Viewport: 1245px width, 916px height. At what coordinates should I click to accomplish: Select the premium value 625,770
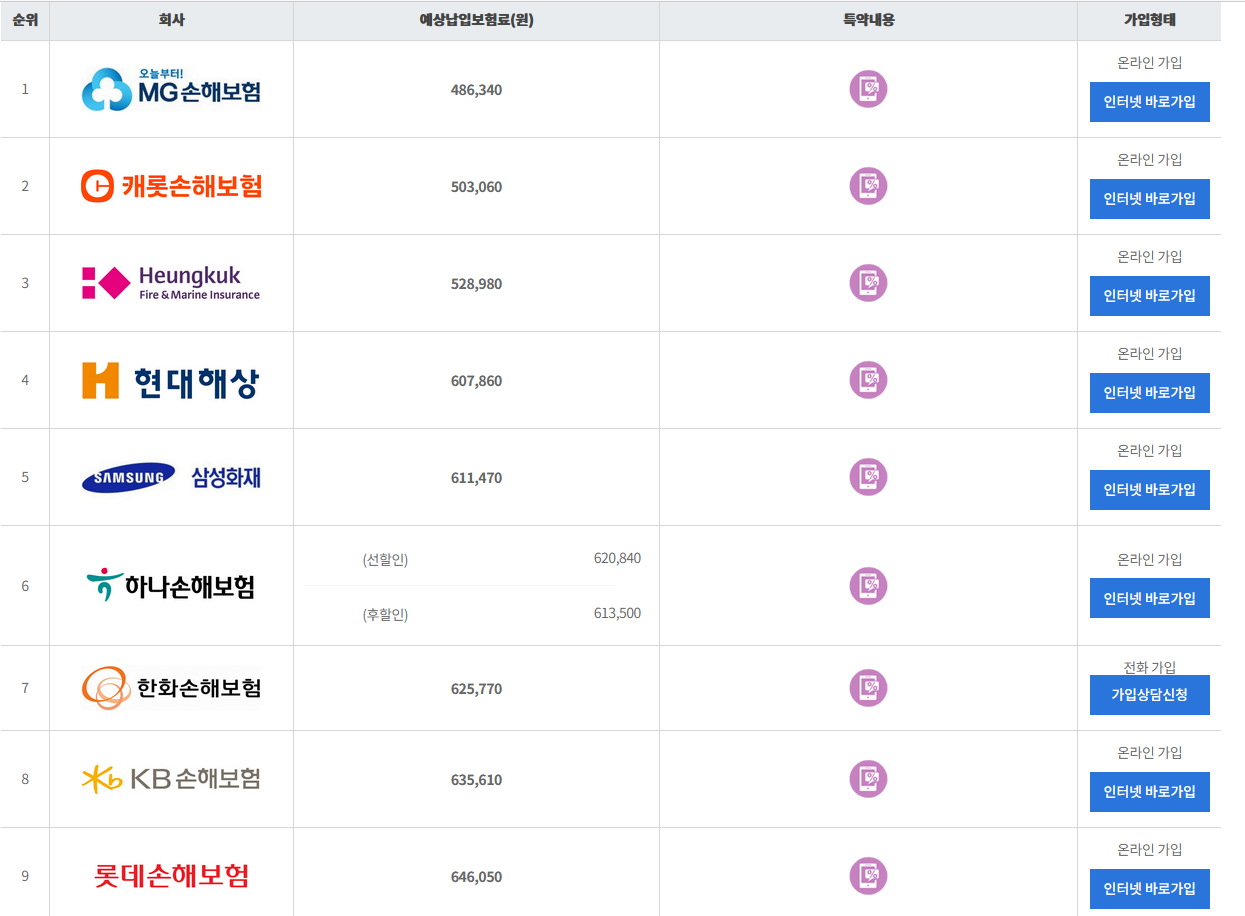click(x=476, y=689)
